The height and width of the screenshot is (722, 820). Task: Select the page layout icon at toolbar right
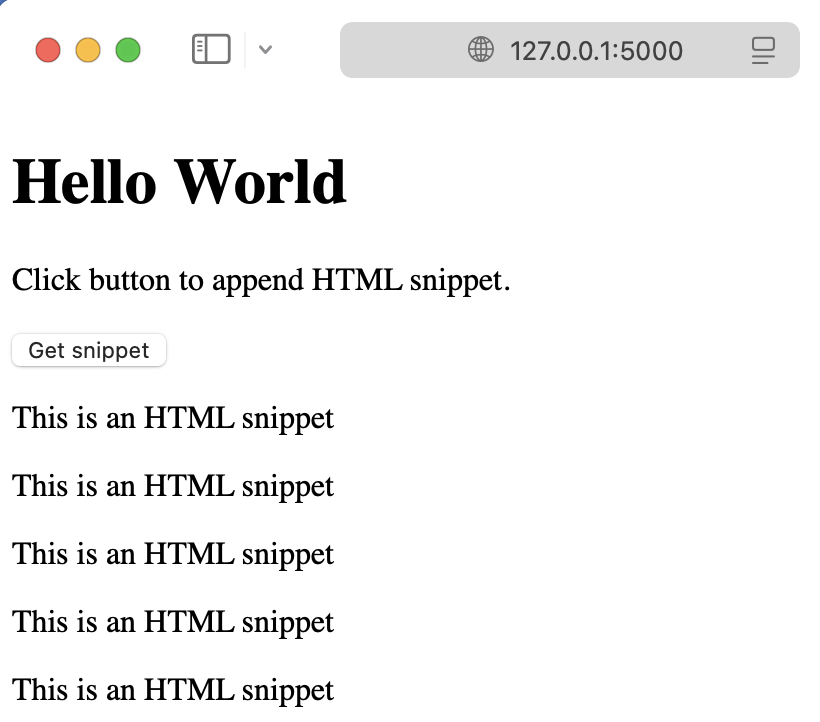pos(764,50)
